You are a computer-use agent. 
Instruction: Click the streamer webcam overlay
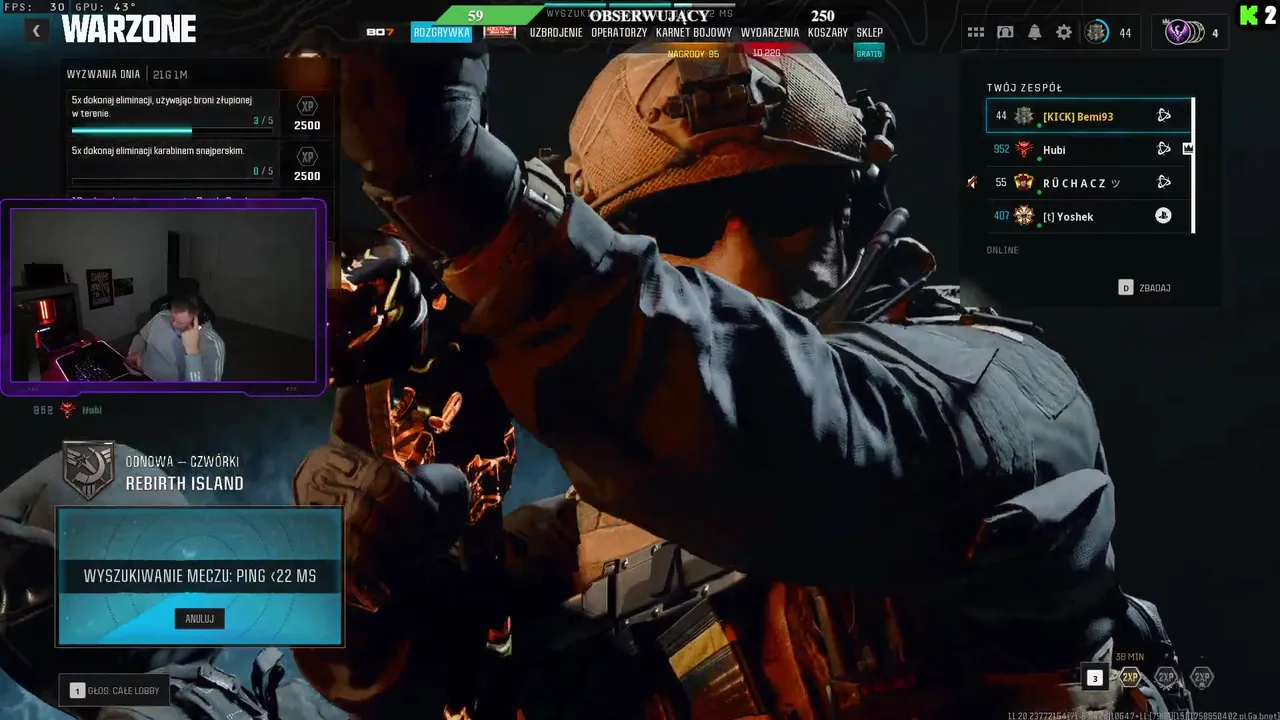click(163, 295)
